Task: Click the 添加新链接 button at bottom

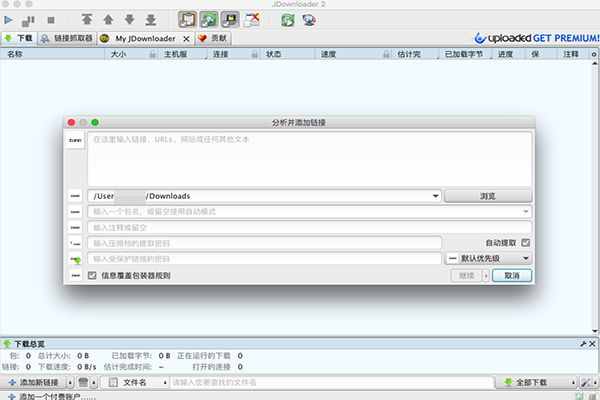Action: pyautogui.click(x=37, y=382)
